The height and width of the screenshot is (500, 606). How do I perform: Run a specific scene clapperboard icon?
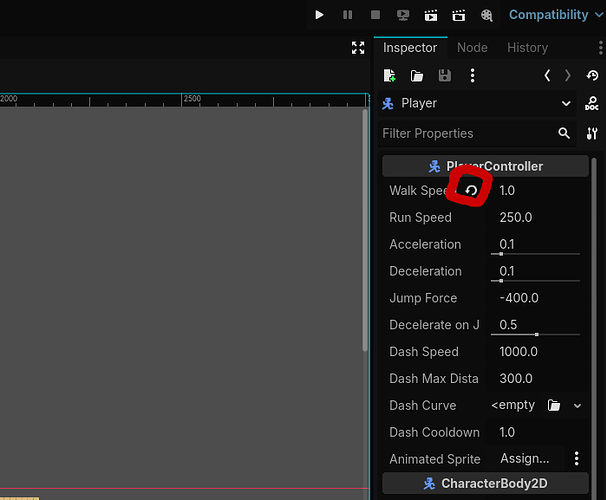(x=459, y=15)
